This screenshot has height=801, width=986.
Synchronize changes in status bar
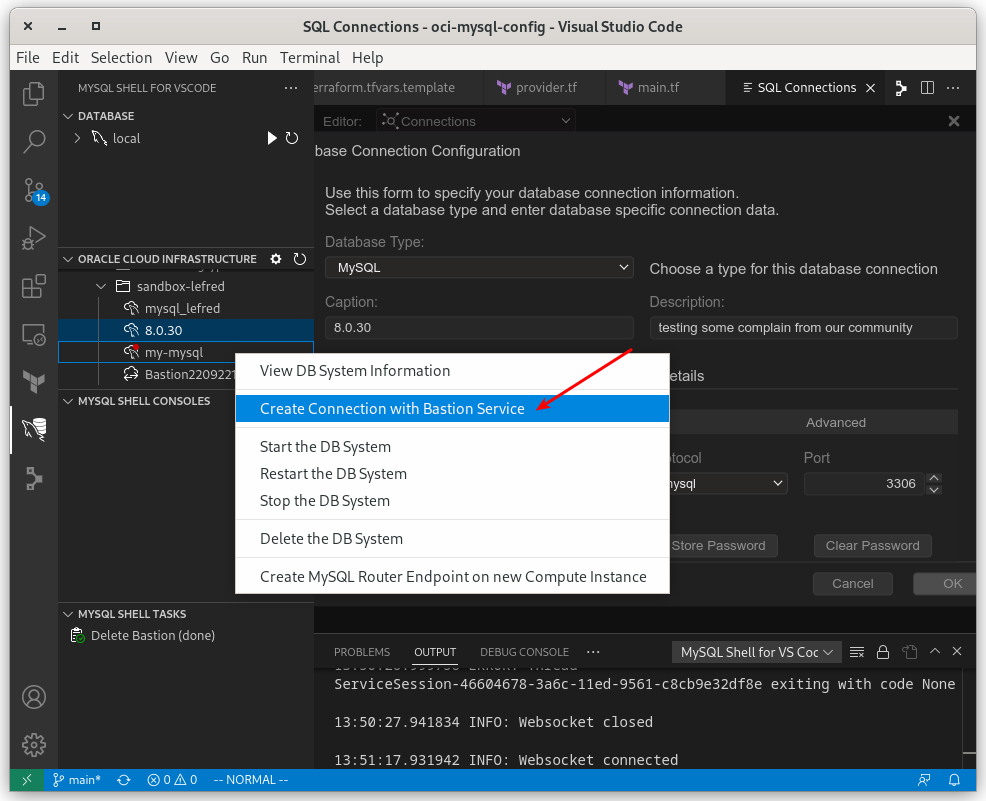point(124,780)
